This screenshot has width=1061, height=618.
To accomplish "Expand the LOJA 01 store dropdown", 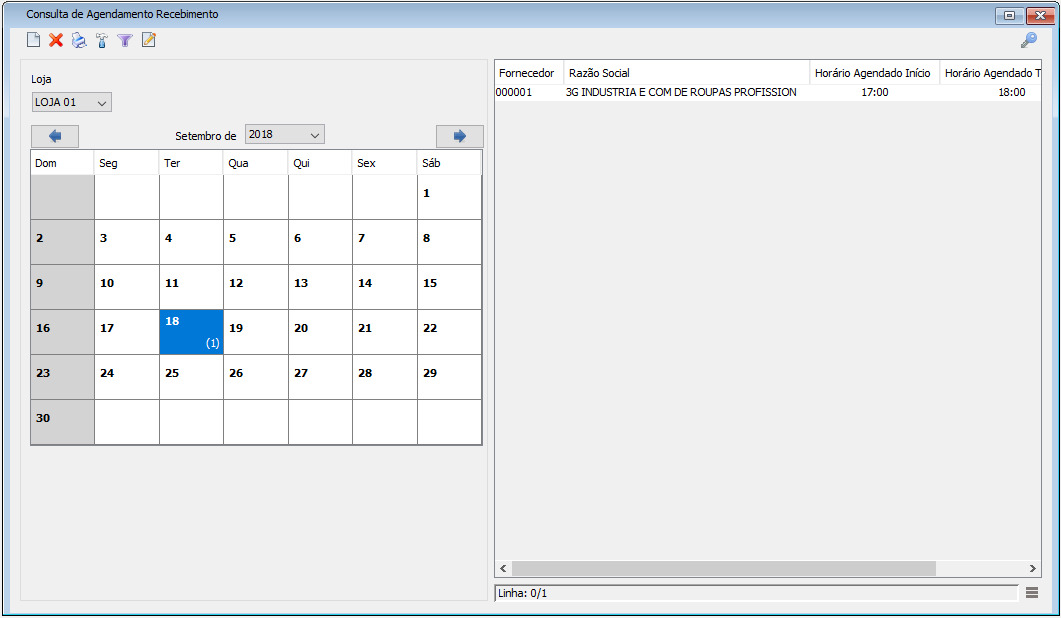I will click(71, 102).
